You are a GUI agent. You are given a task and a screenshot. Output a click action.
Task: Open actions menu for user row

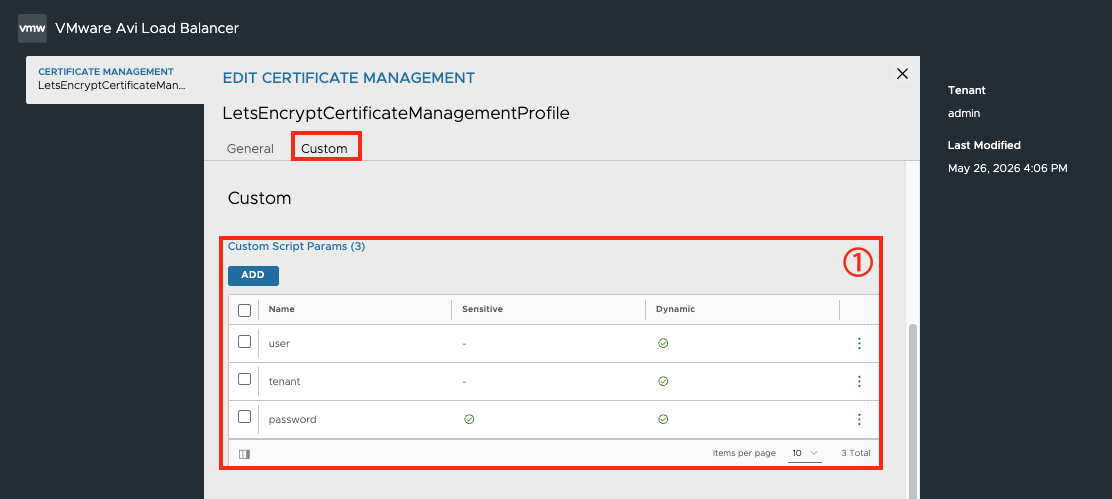(859, 343)
